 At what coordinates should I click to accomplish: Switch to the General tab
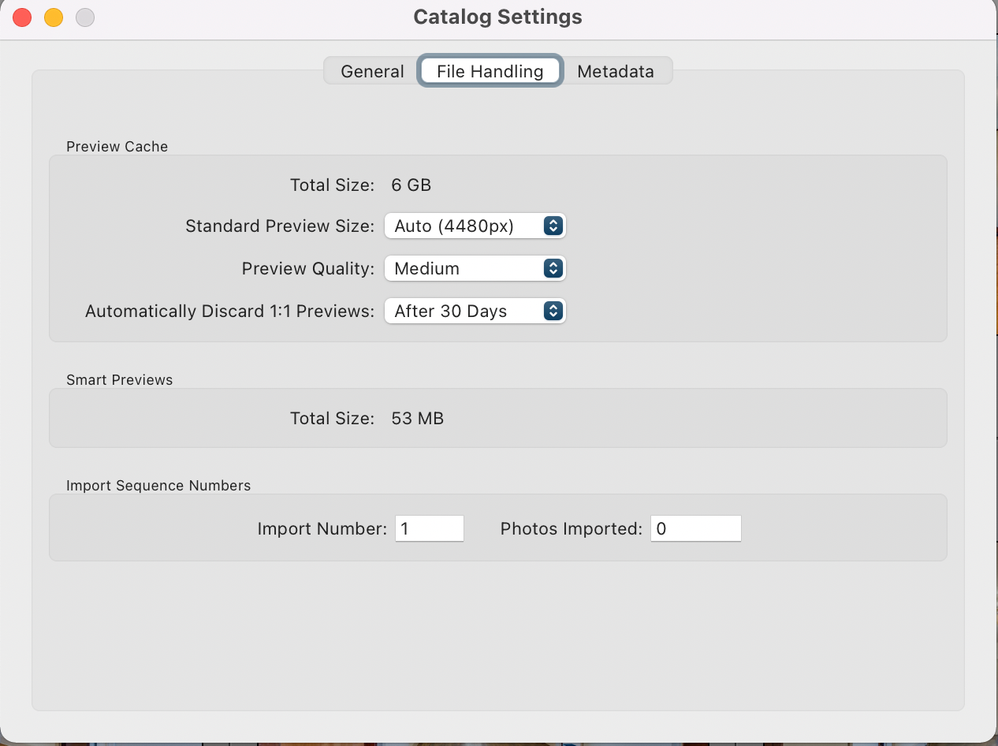coord(372,71)
